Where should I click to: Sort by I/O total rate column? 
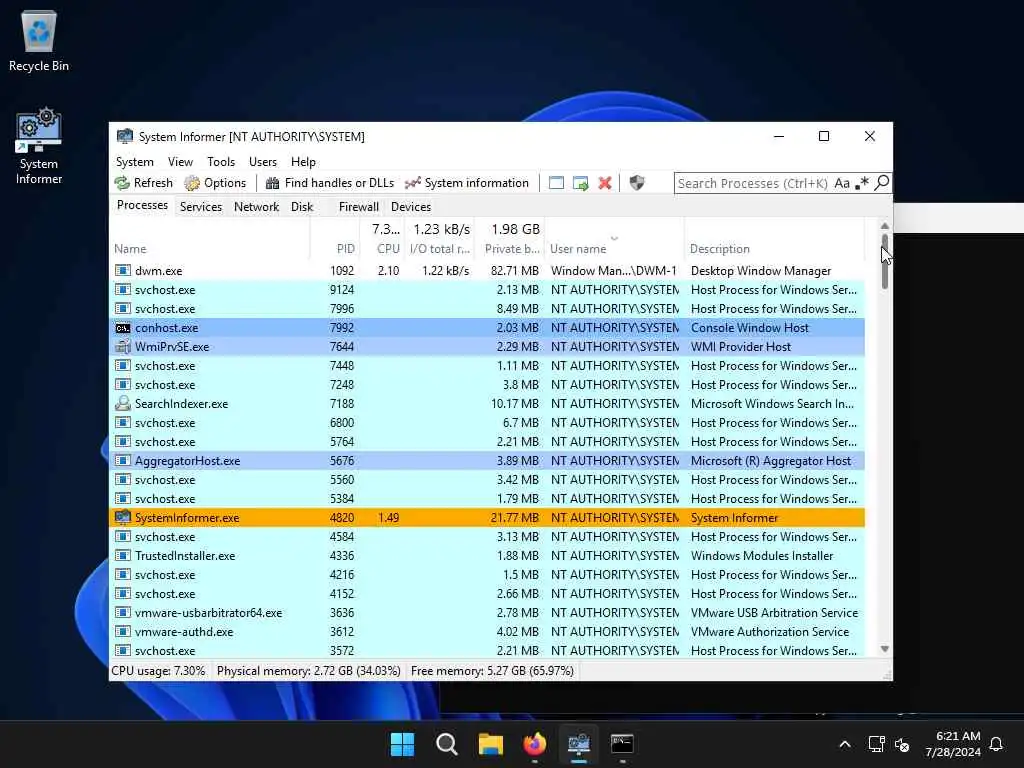click(440, 249)
